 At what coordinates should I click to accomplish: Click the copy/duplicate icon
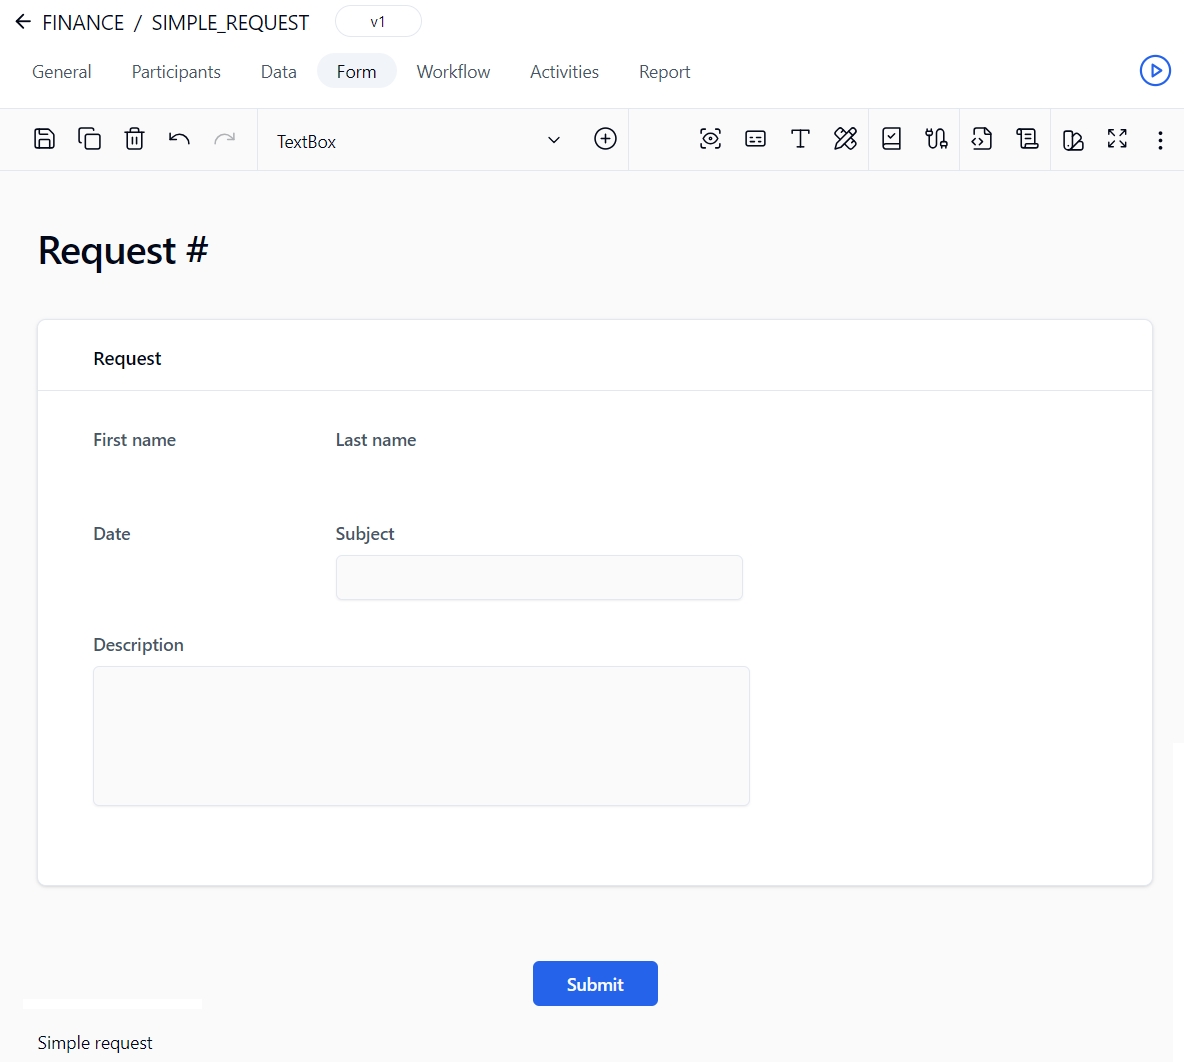coord(89,139)
